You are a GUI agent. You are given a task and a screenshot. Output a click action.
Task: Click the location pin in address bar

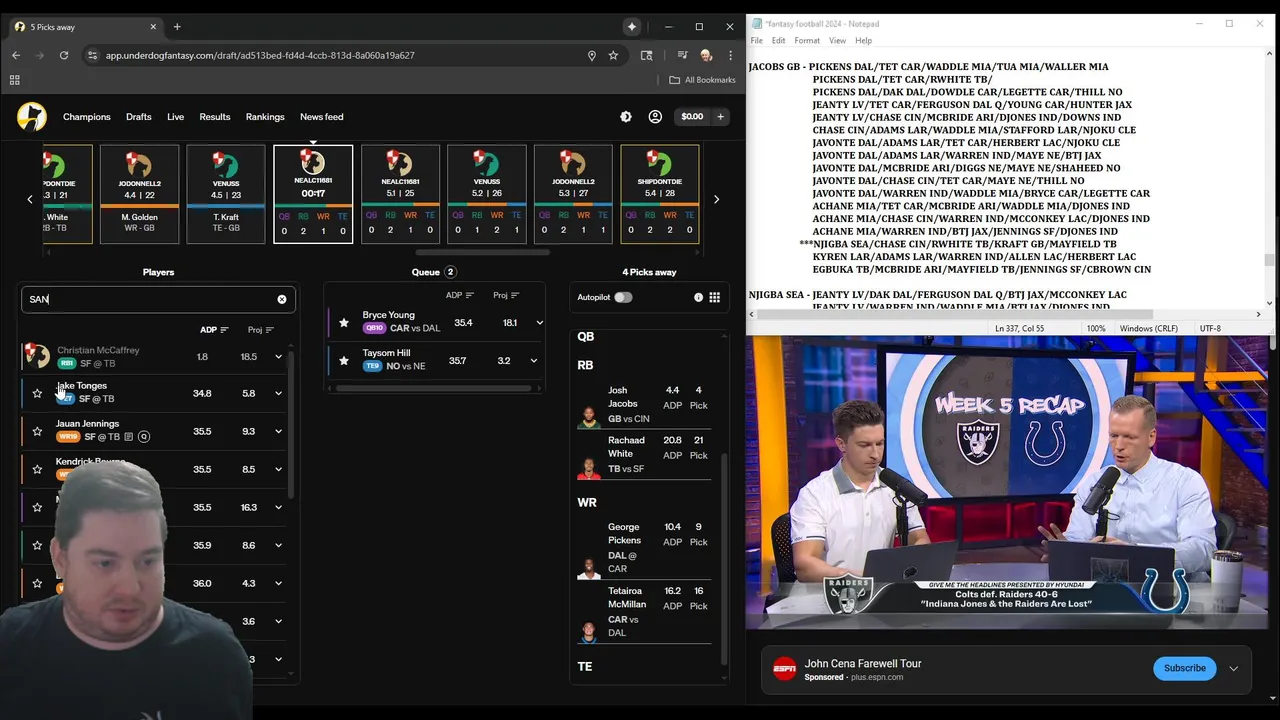592,55
